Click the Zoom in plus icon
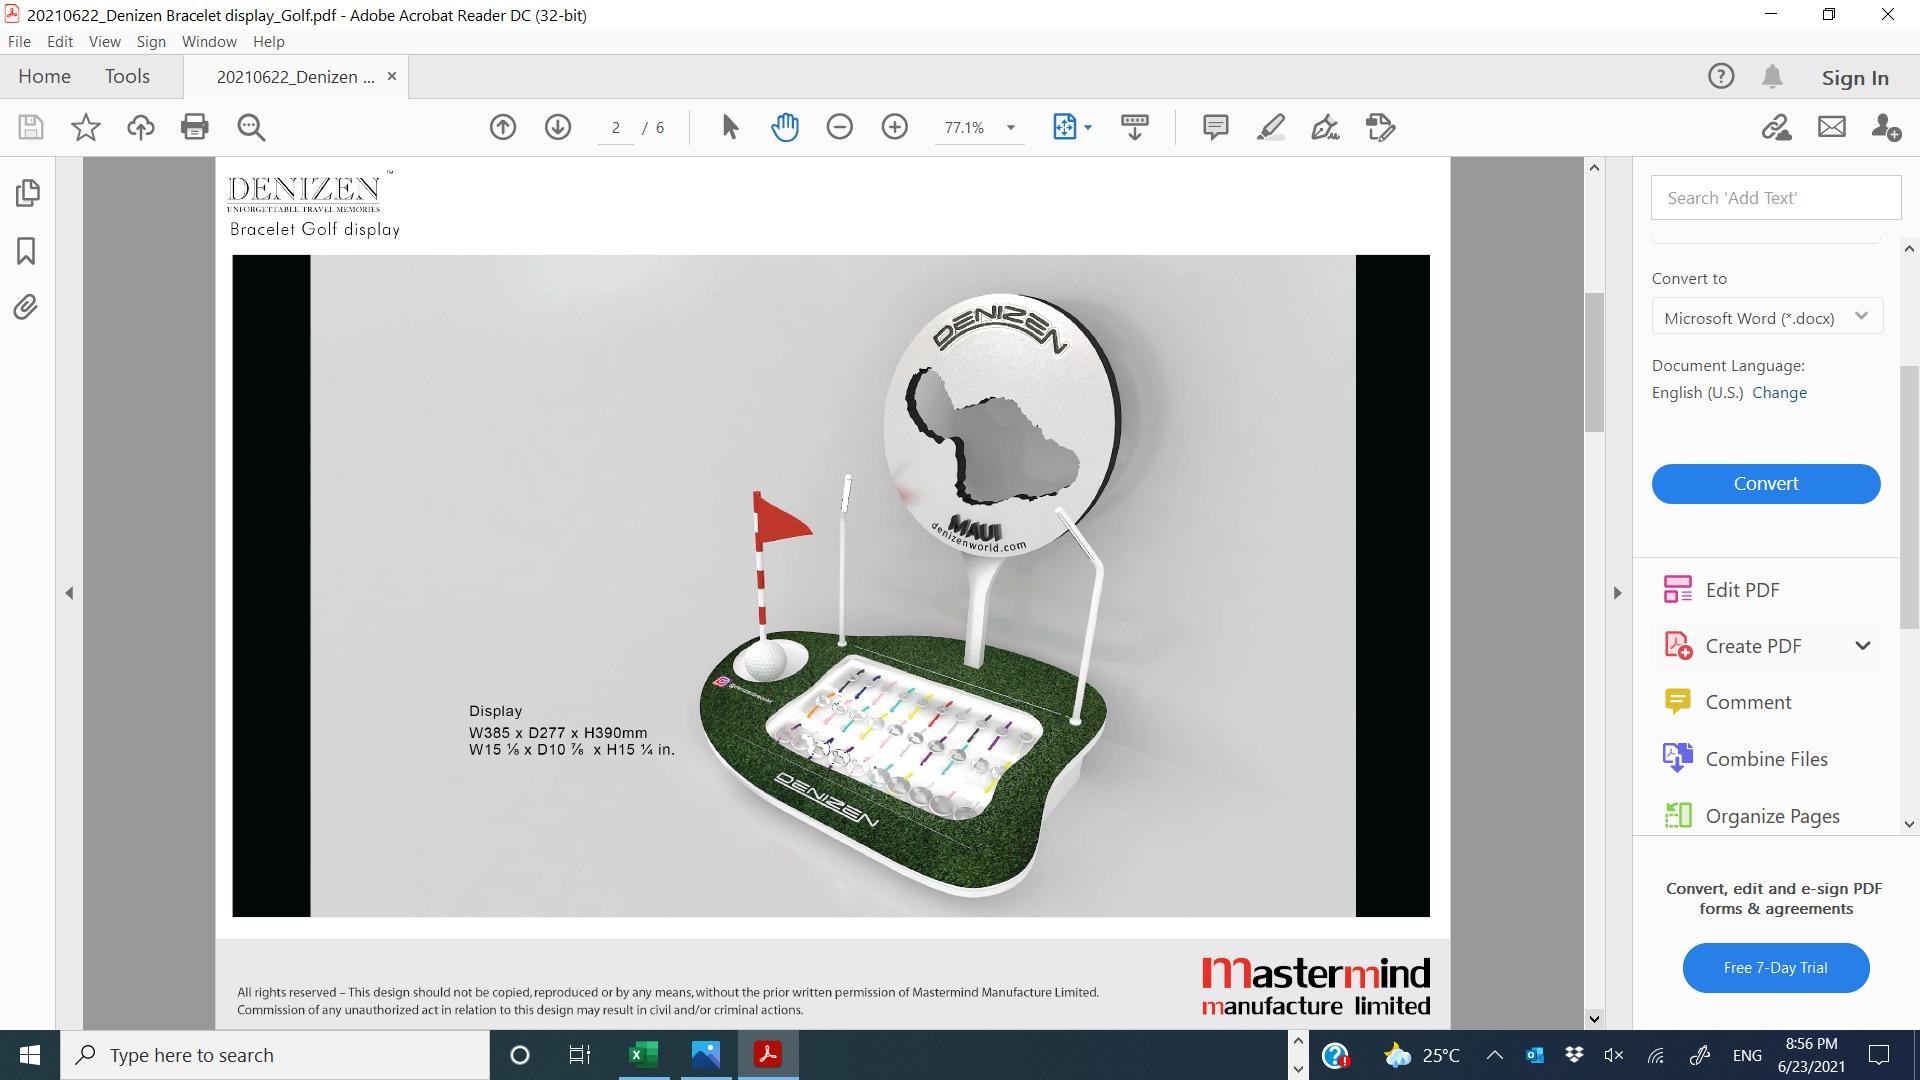The image size is (1920, 1080). [x=894, y=127]
